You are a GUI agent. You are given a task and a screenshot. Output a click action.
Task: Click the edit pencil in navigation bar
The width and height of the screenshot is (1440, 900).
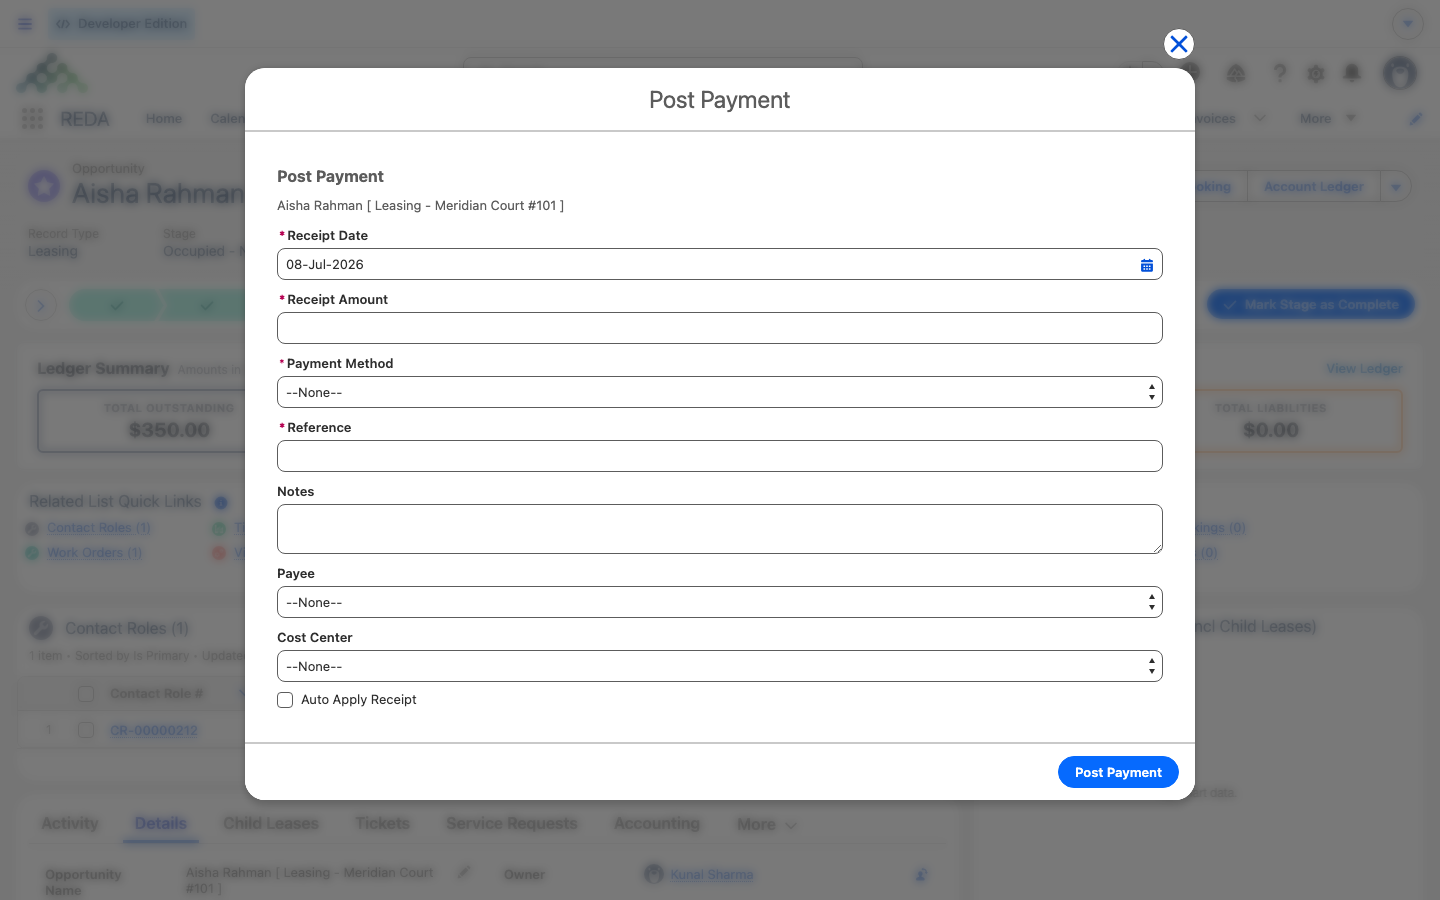(1416, 119)
